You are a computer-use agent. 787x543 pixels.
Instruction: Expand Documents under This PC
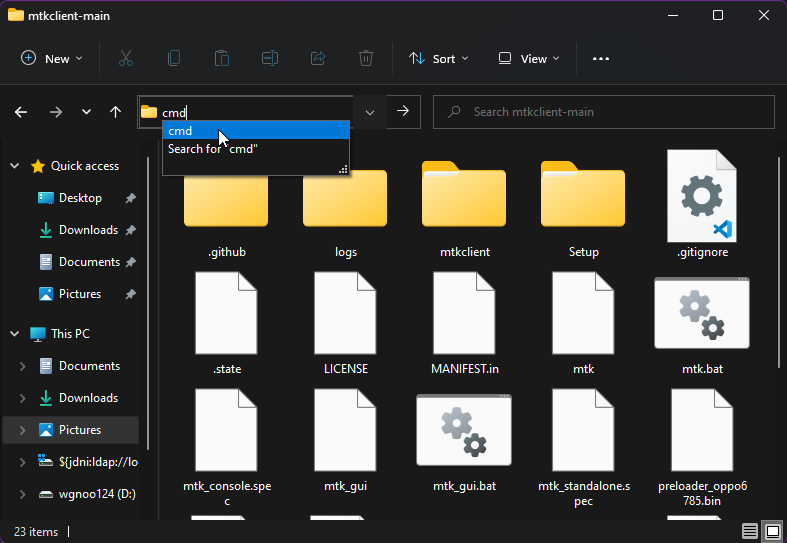tap(23, 366)
